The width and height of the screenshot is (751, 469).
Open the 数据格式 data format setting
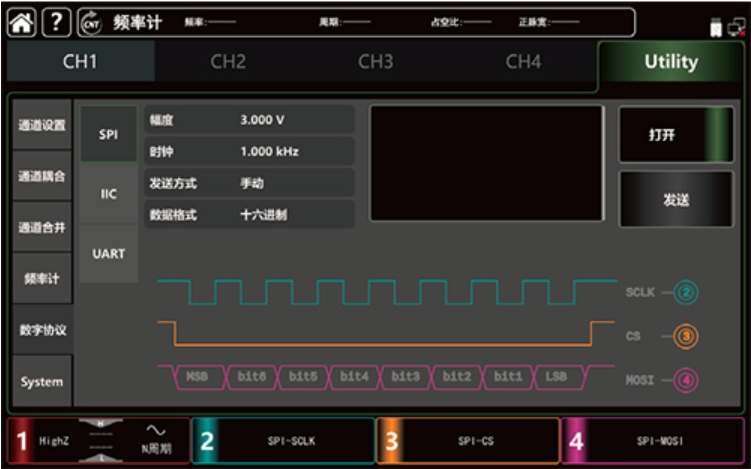249,214
